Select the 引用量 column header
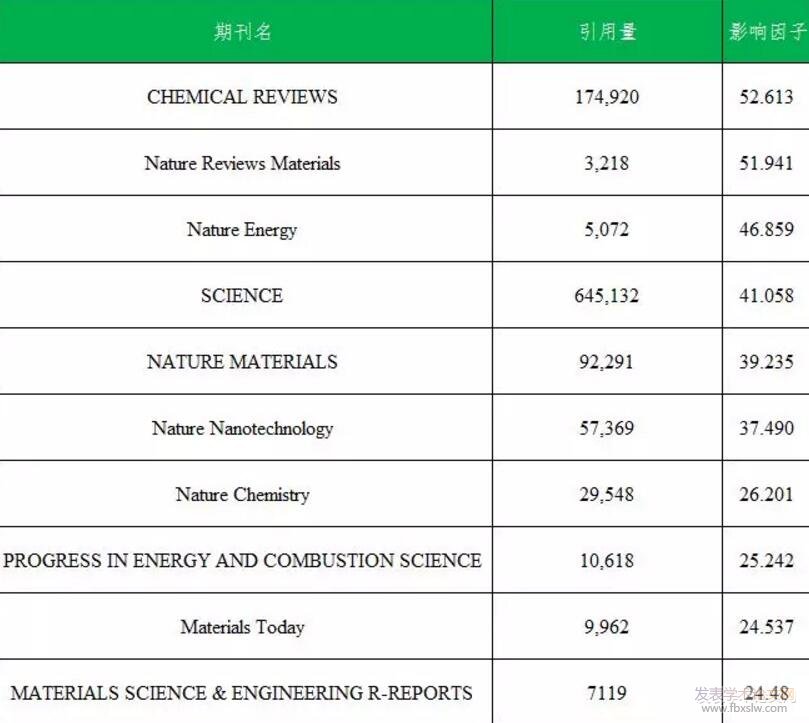Screen dimensions: 809x723 pyautogui.click(x=607, y=32)
